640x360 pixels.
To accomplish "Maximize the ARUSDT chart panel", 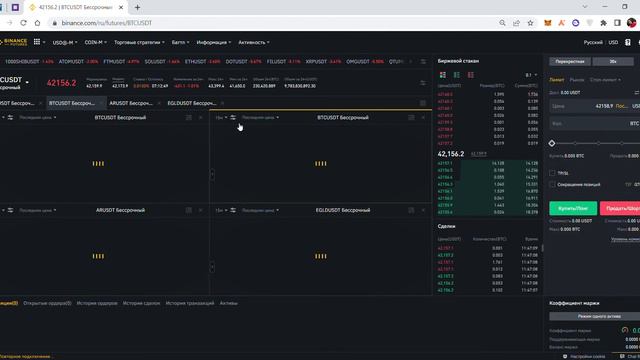I will (189, 210).
